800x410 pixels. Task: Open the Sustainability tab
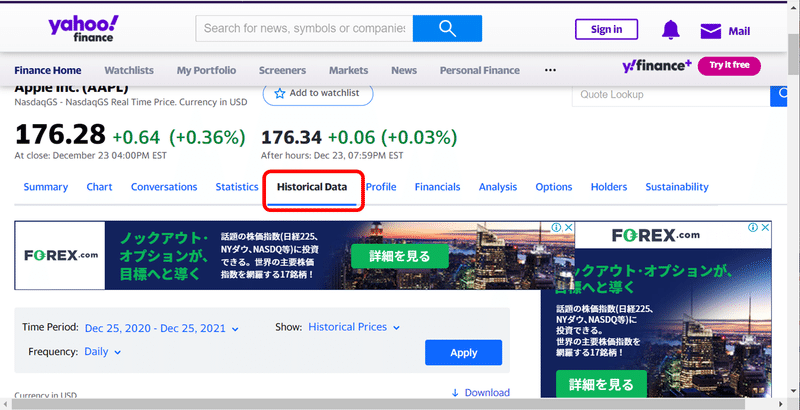point(677,187)
